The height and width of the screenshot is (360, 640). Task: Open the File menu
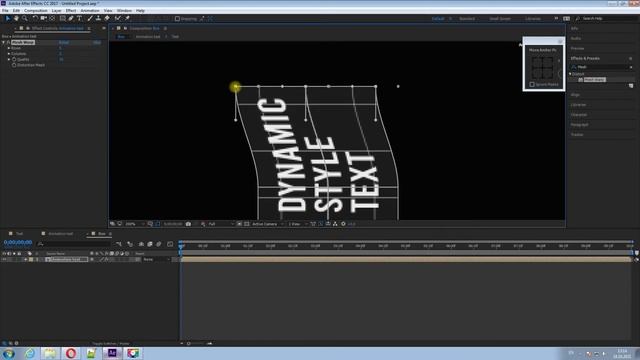(x=5, y=11)
